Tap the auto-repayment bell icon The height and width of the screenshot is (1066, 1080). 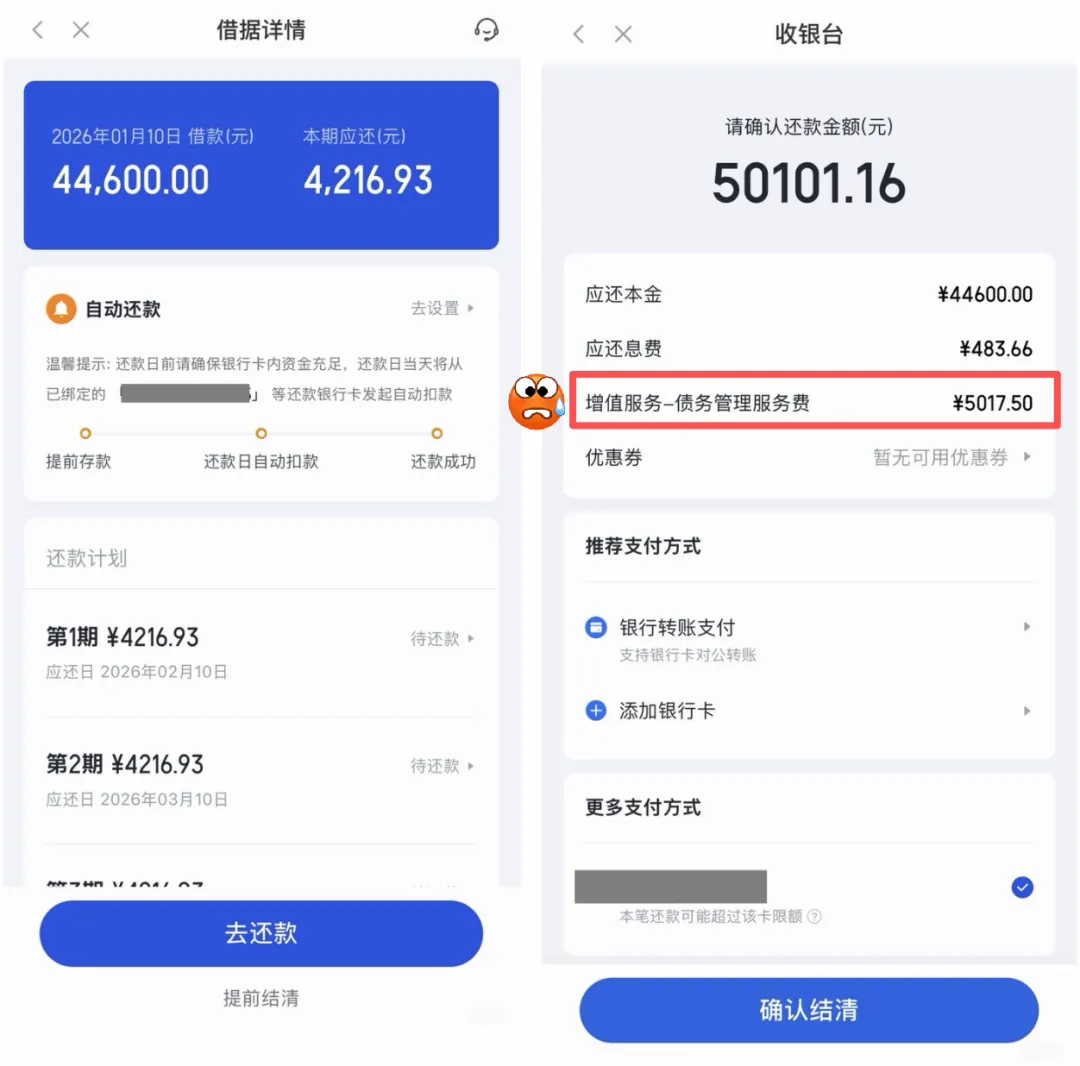coord(61,309)
